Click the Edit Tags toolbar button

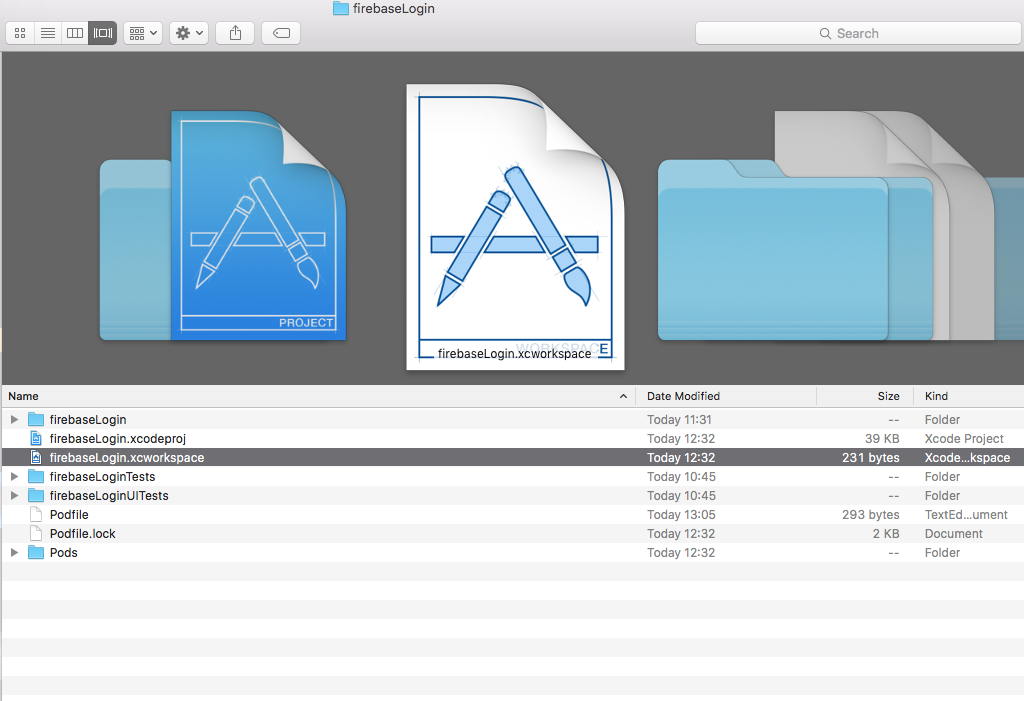[281, 33]
